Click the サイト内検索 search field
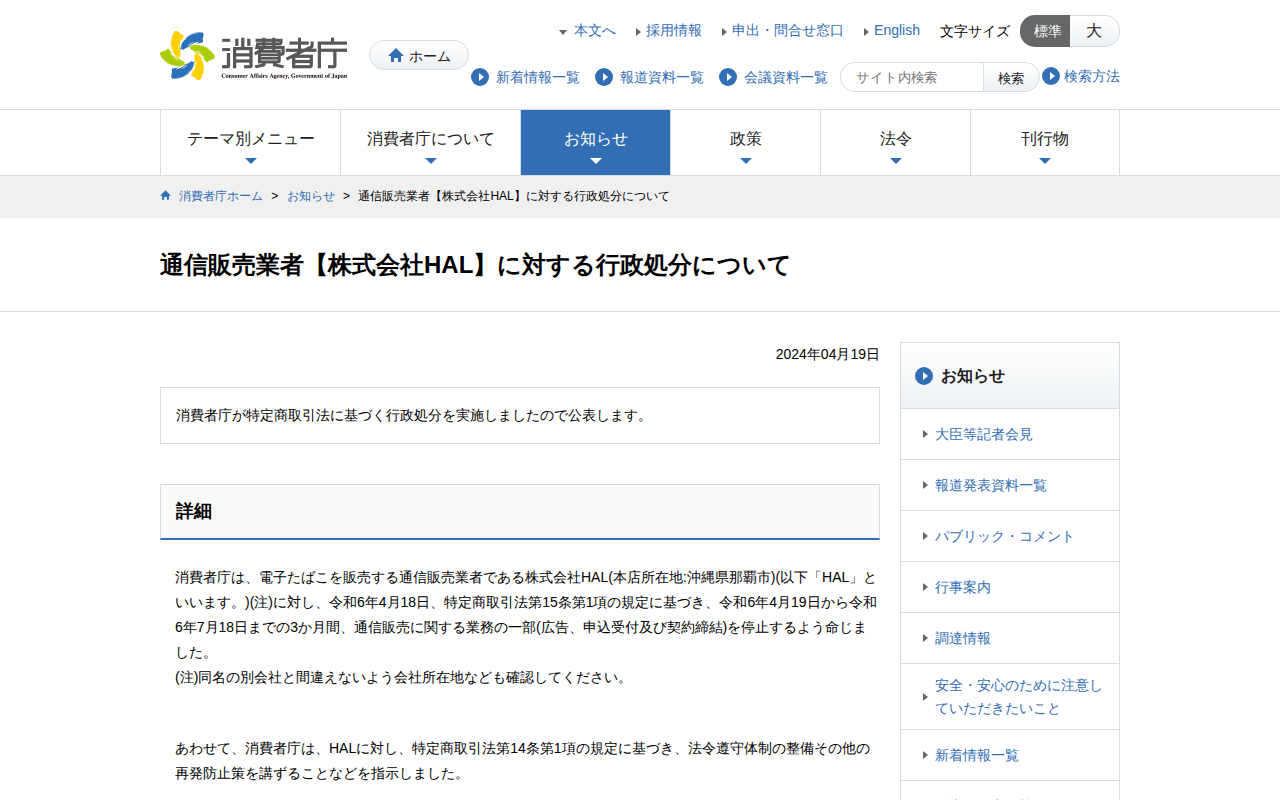Image resolution: width=1280 pixels, height=800 pixels. click(912, 78)
